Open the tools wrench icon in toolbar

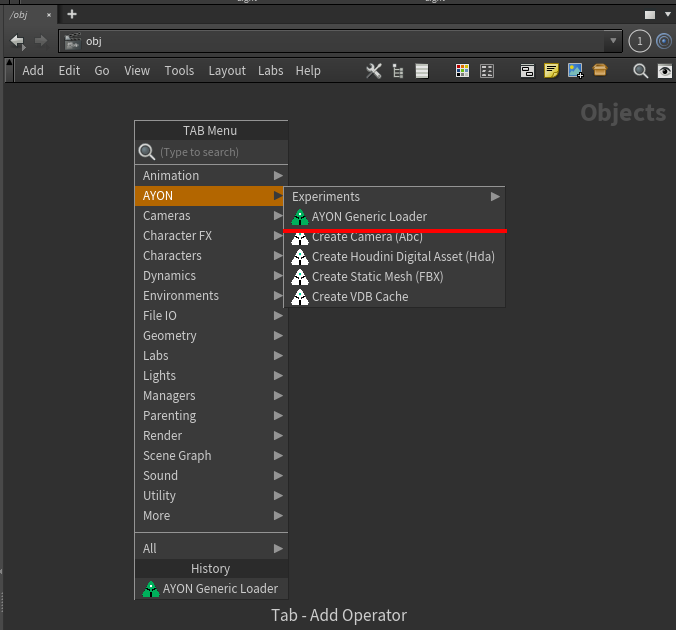(x=374, y=71)
